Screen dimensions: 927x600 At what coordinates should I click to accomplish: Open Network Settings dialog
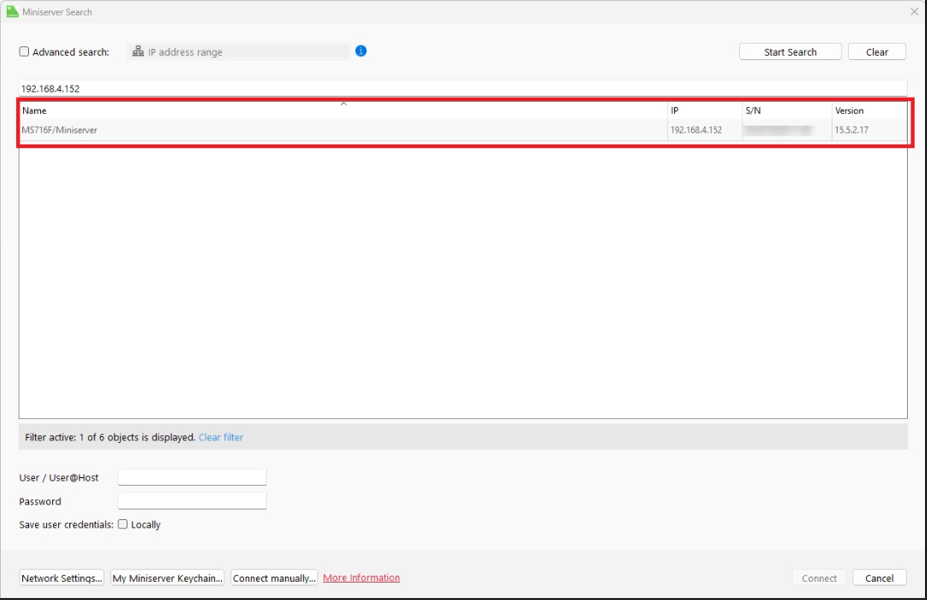[x=62, y=578]
